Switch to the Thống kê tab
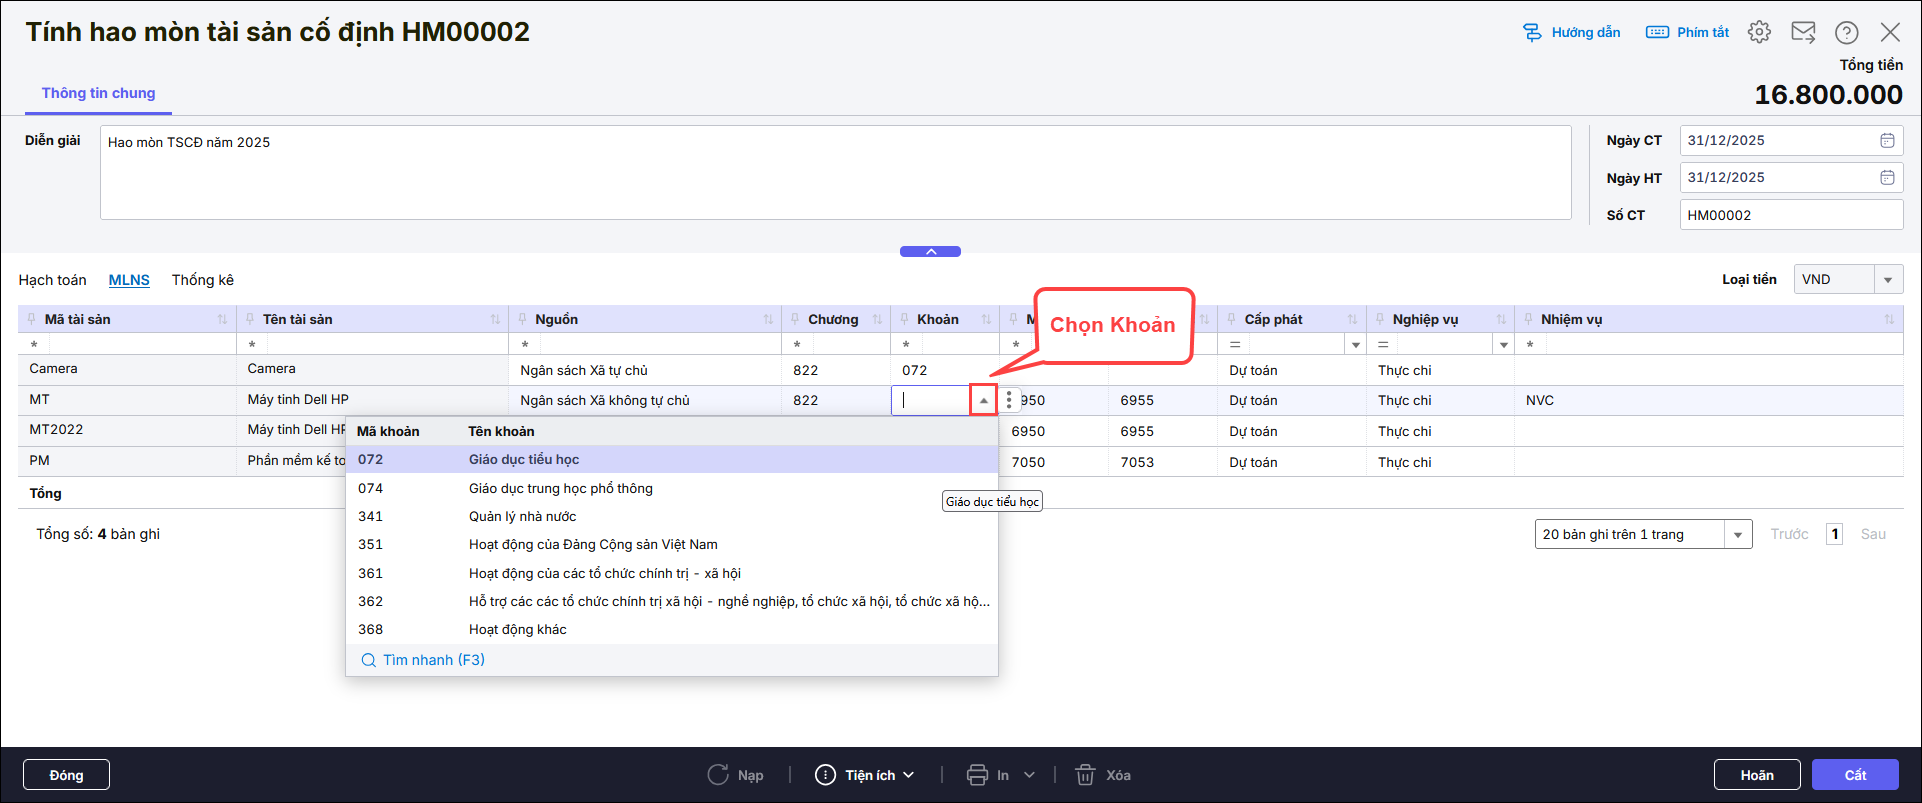The width and height of the screenshot is (1922, 803). click(202, 280)
